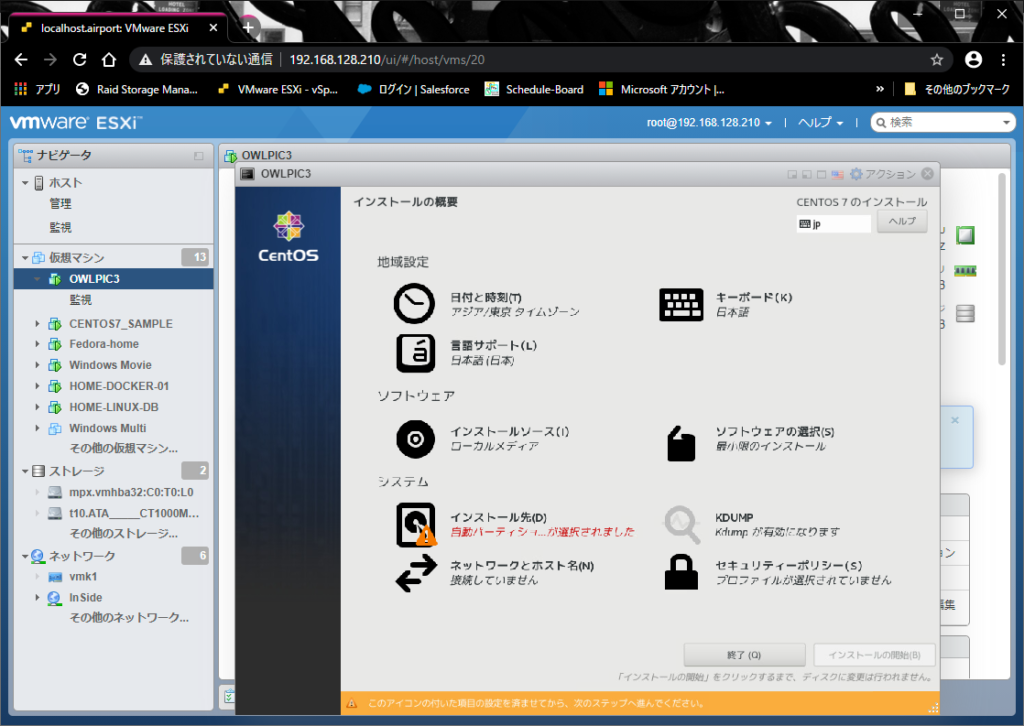
Task: Select the localhost.airport VMware ESXi browser tab
Action: click(x=116, y=28)
